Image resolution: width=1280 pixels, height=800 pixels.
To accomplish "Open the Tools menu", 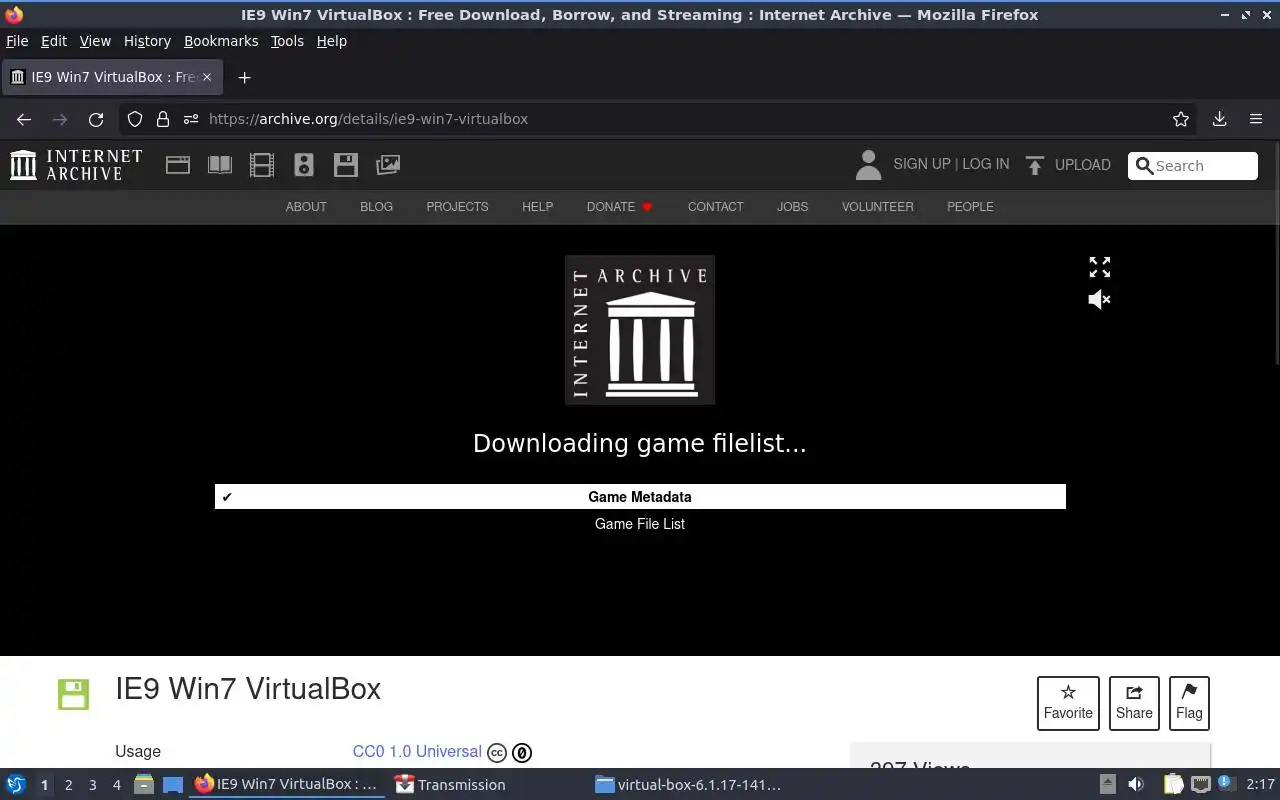I will (x=287, y=41).
